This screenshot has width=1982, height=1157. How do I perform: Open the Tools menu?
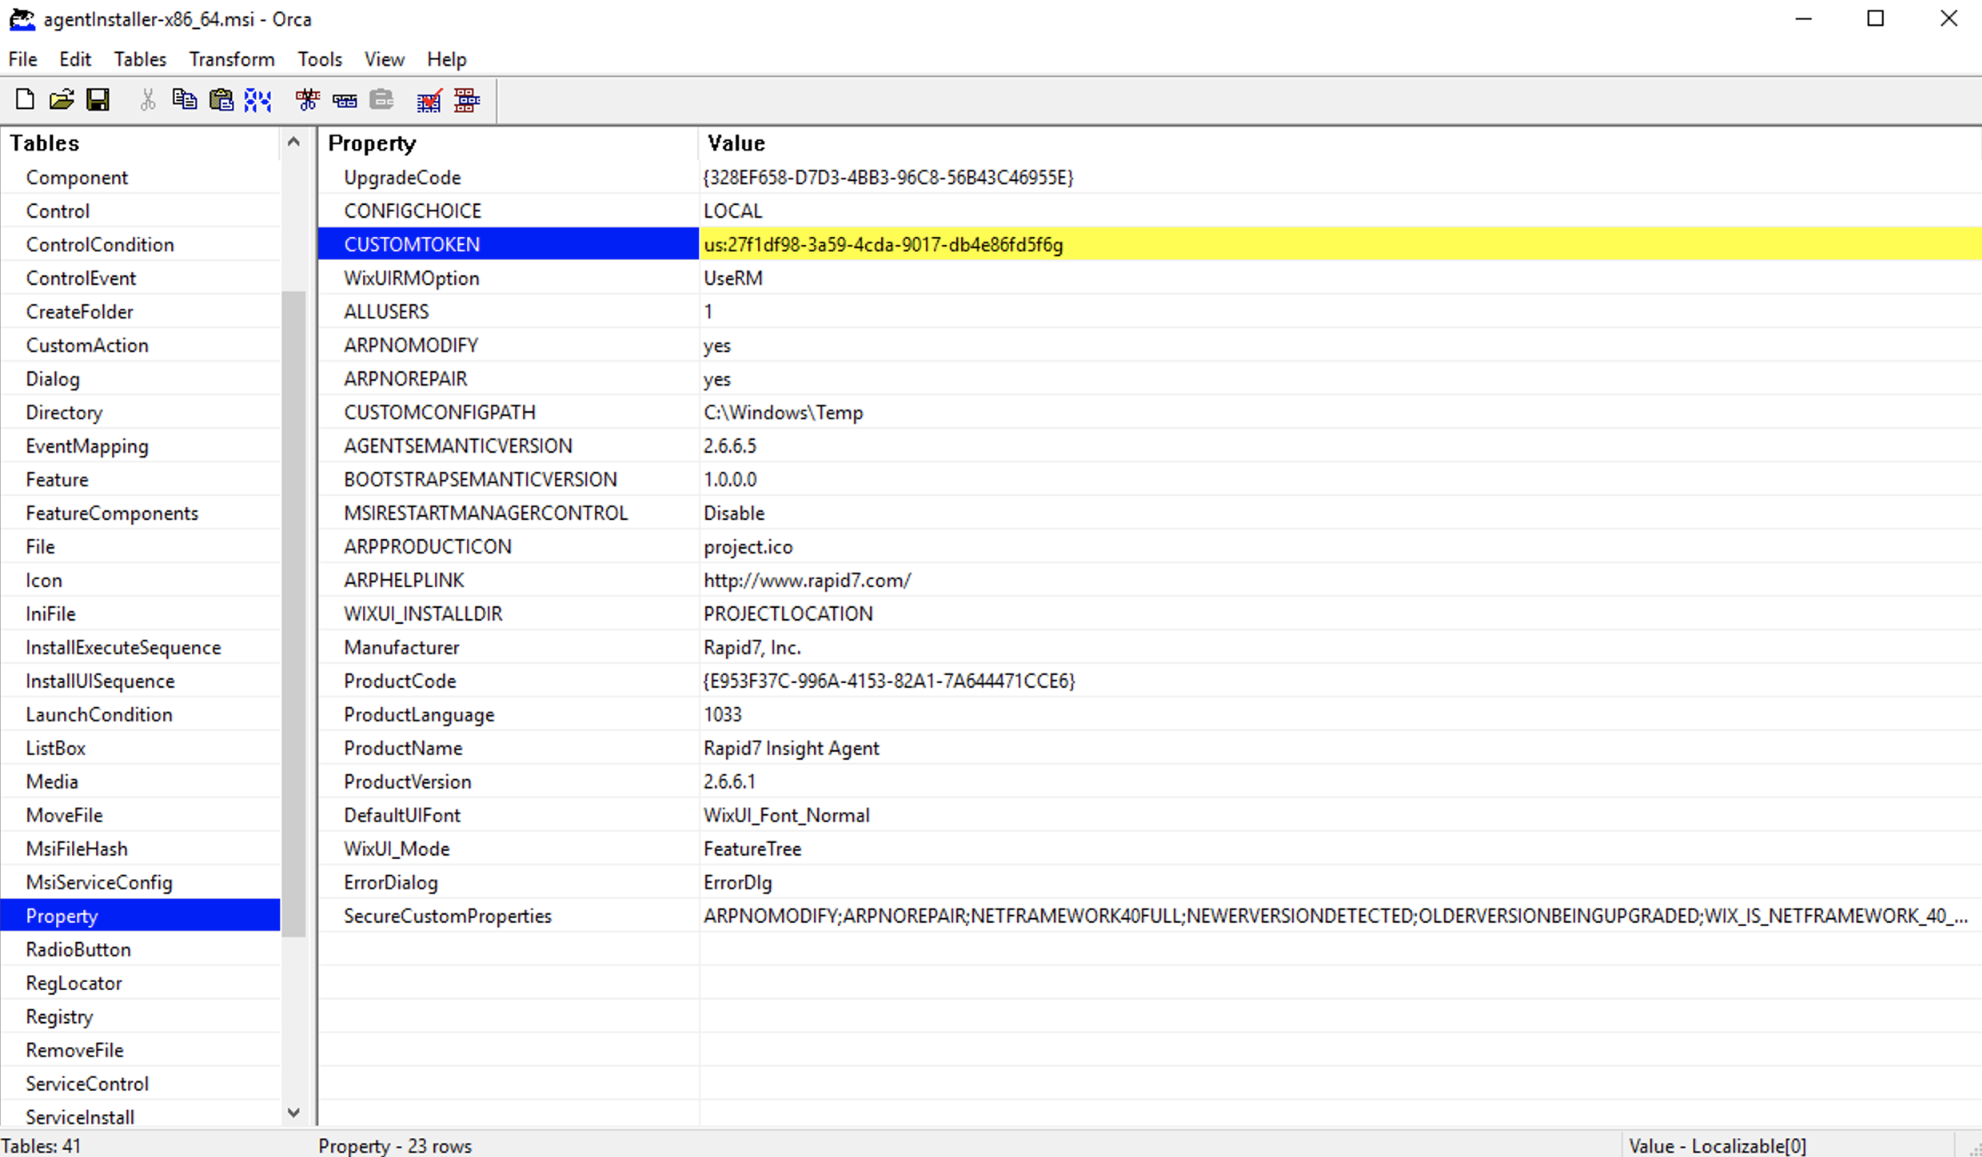point(319,59)
